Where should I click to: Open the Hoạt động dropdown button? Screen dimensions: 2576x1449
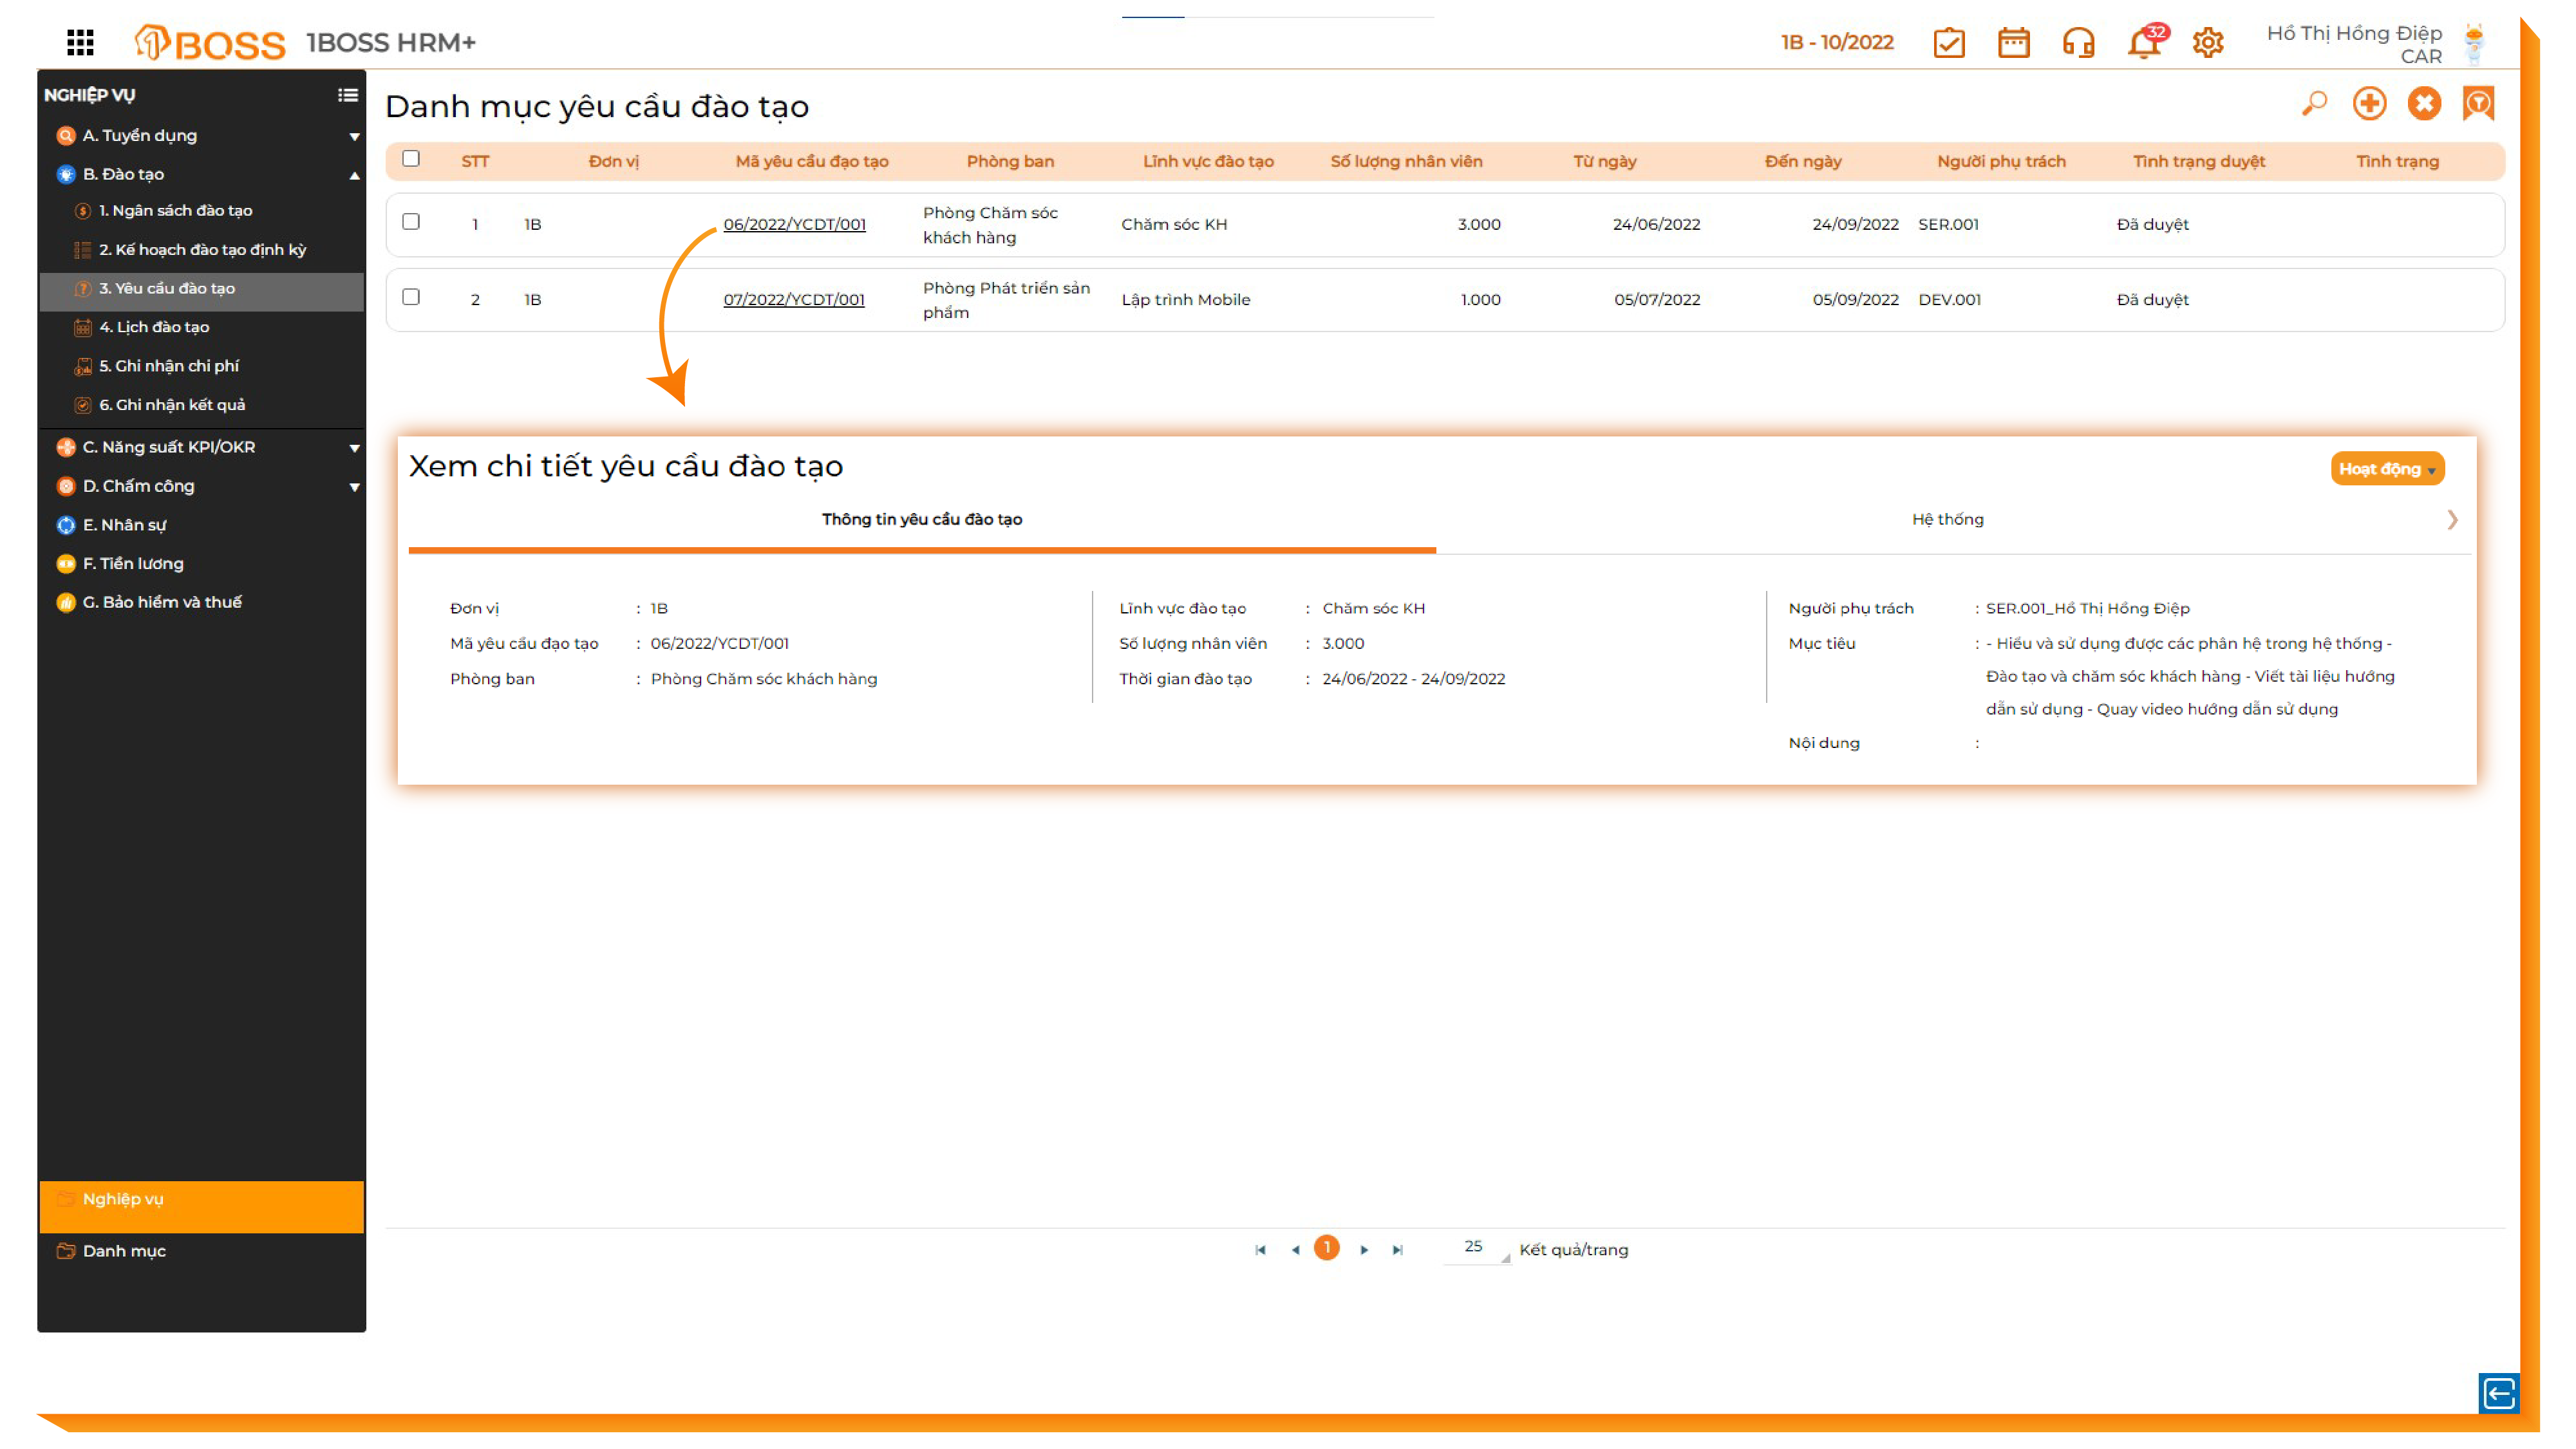[2386, 469]
